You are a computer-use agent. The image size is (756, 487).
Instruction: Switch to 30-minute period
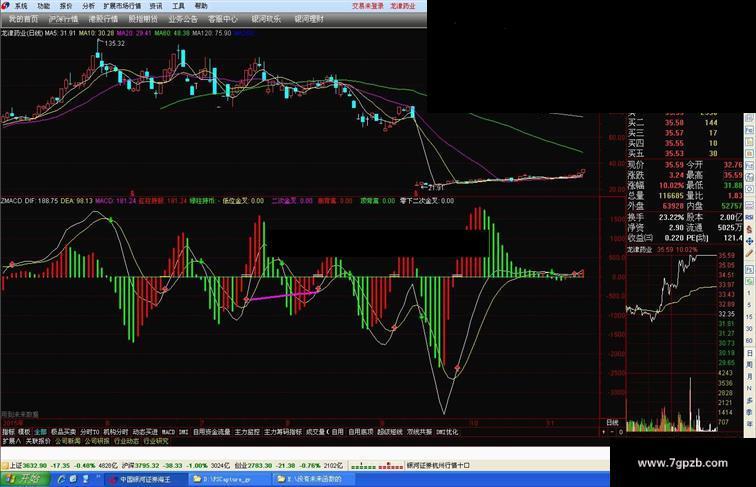749,329
